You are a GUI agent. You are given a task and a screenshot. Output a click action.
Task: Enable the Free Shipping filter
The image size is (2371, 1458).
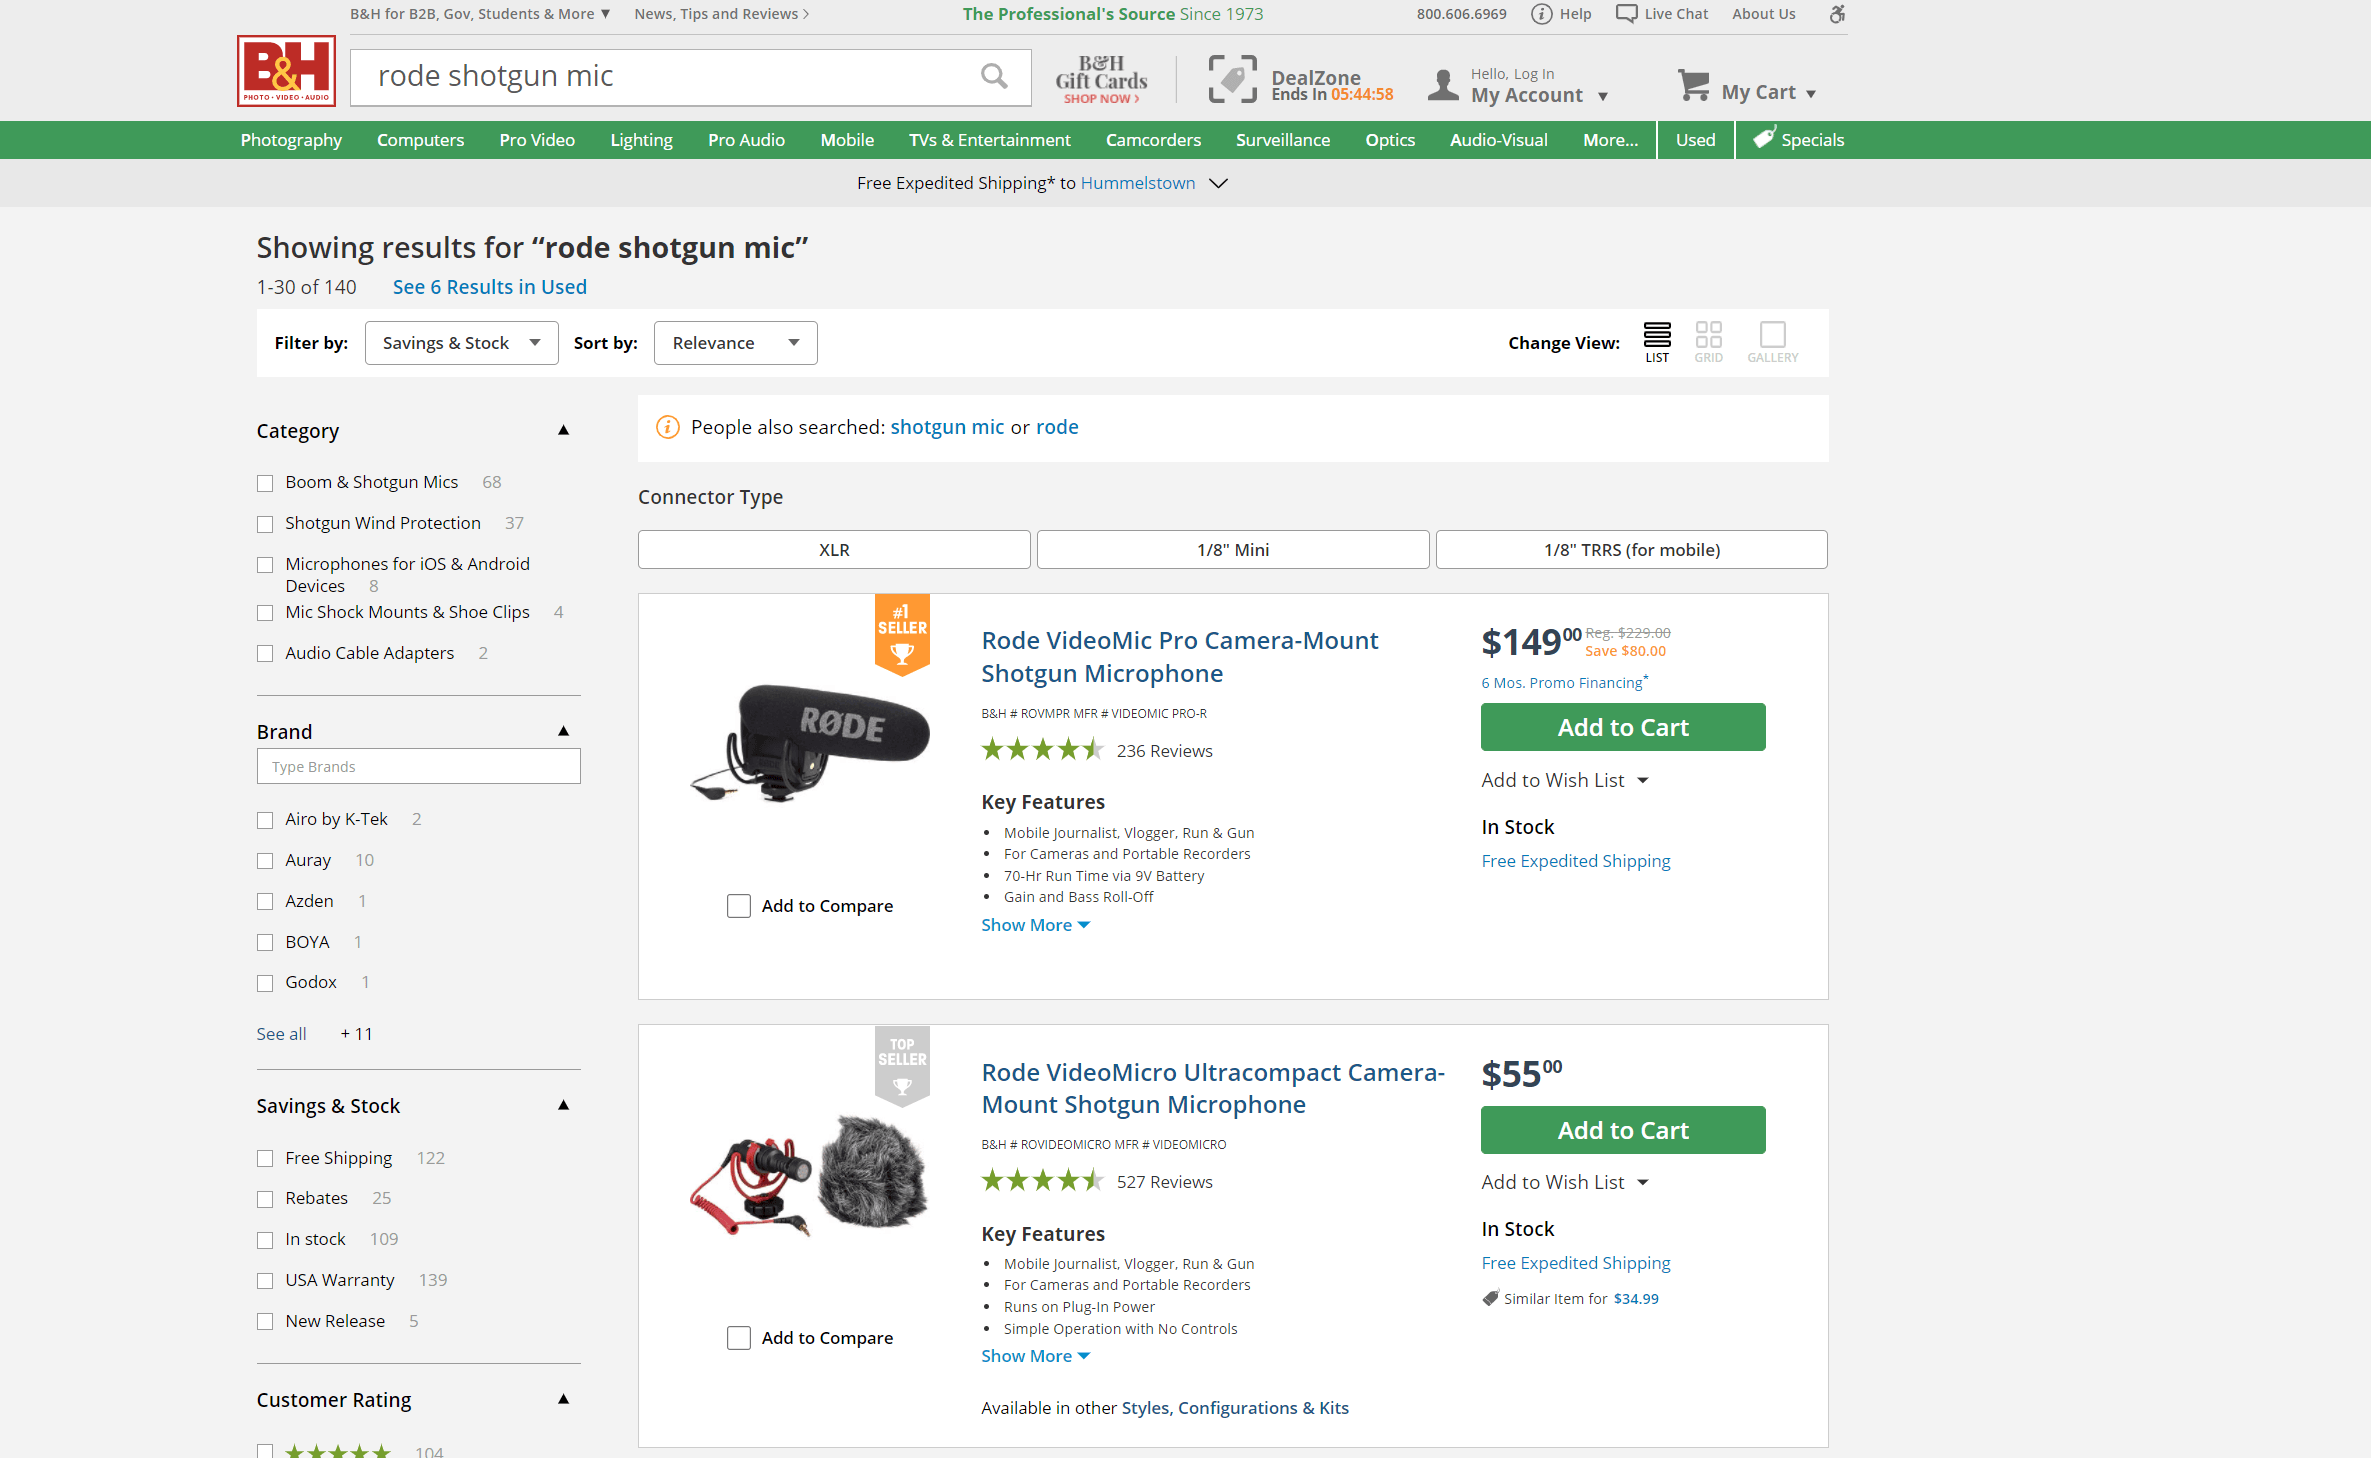point(265,1158)
